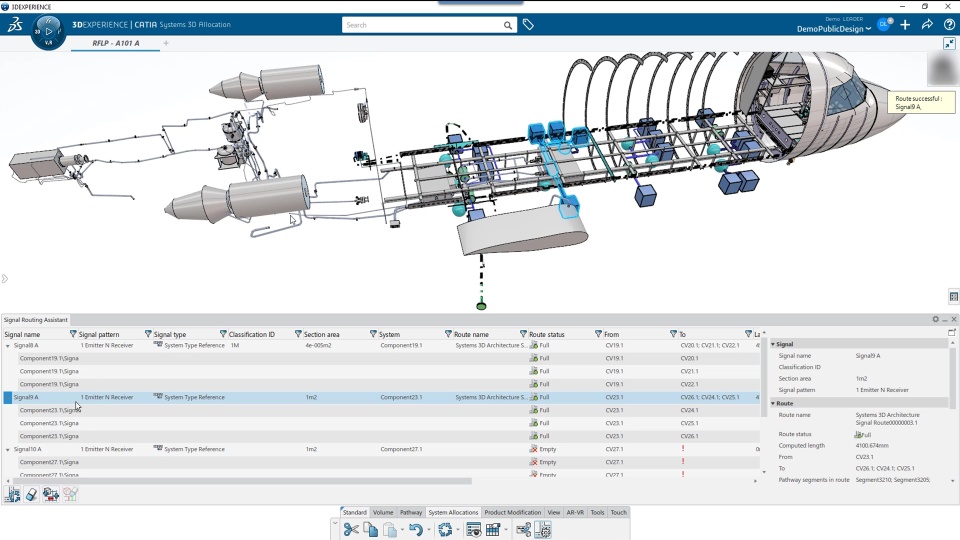
Task: Open the Paste options dropdown arrow
Action: point(402,530)
